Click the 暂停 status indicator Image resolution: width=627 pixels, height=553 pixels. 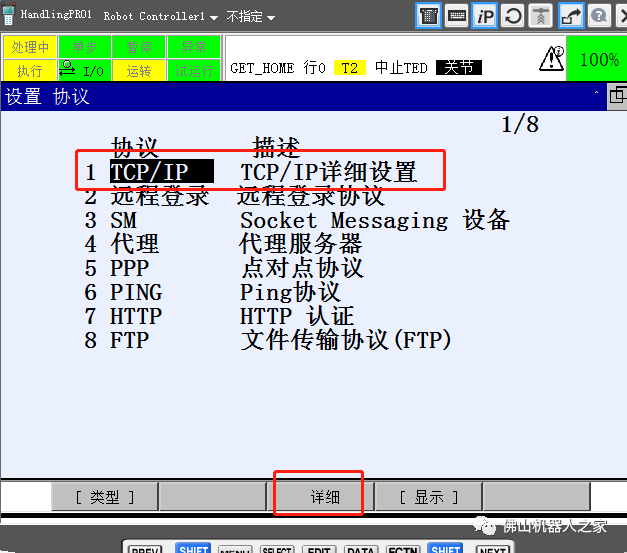[139, 47]
